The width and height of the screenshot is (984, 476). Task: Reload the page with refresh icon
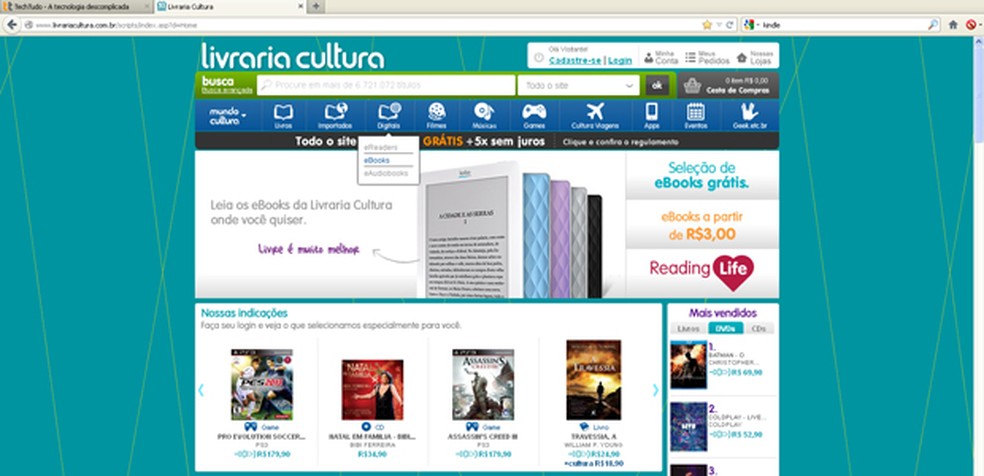pyautogui.click(x=730, y=25)
